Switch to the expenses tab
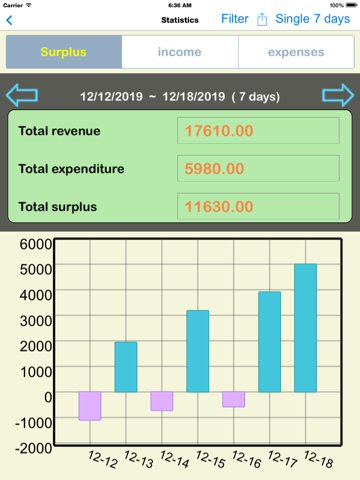This screenshot has height=480, width=360. click(x=296, y=52)
